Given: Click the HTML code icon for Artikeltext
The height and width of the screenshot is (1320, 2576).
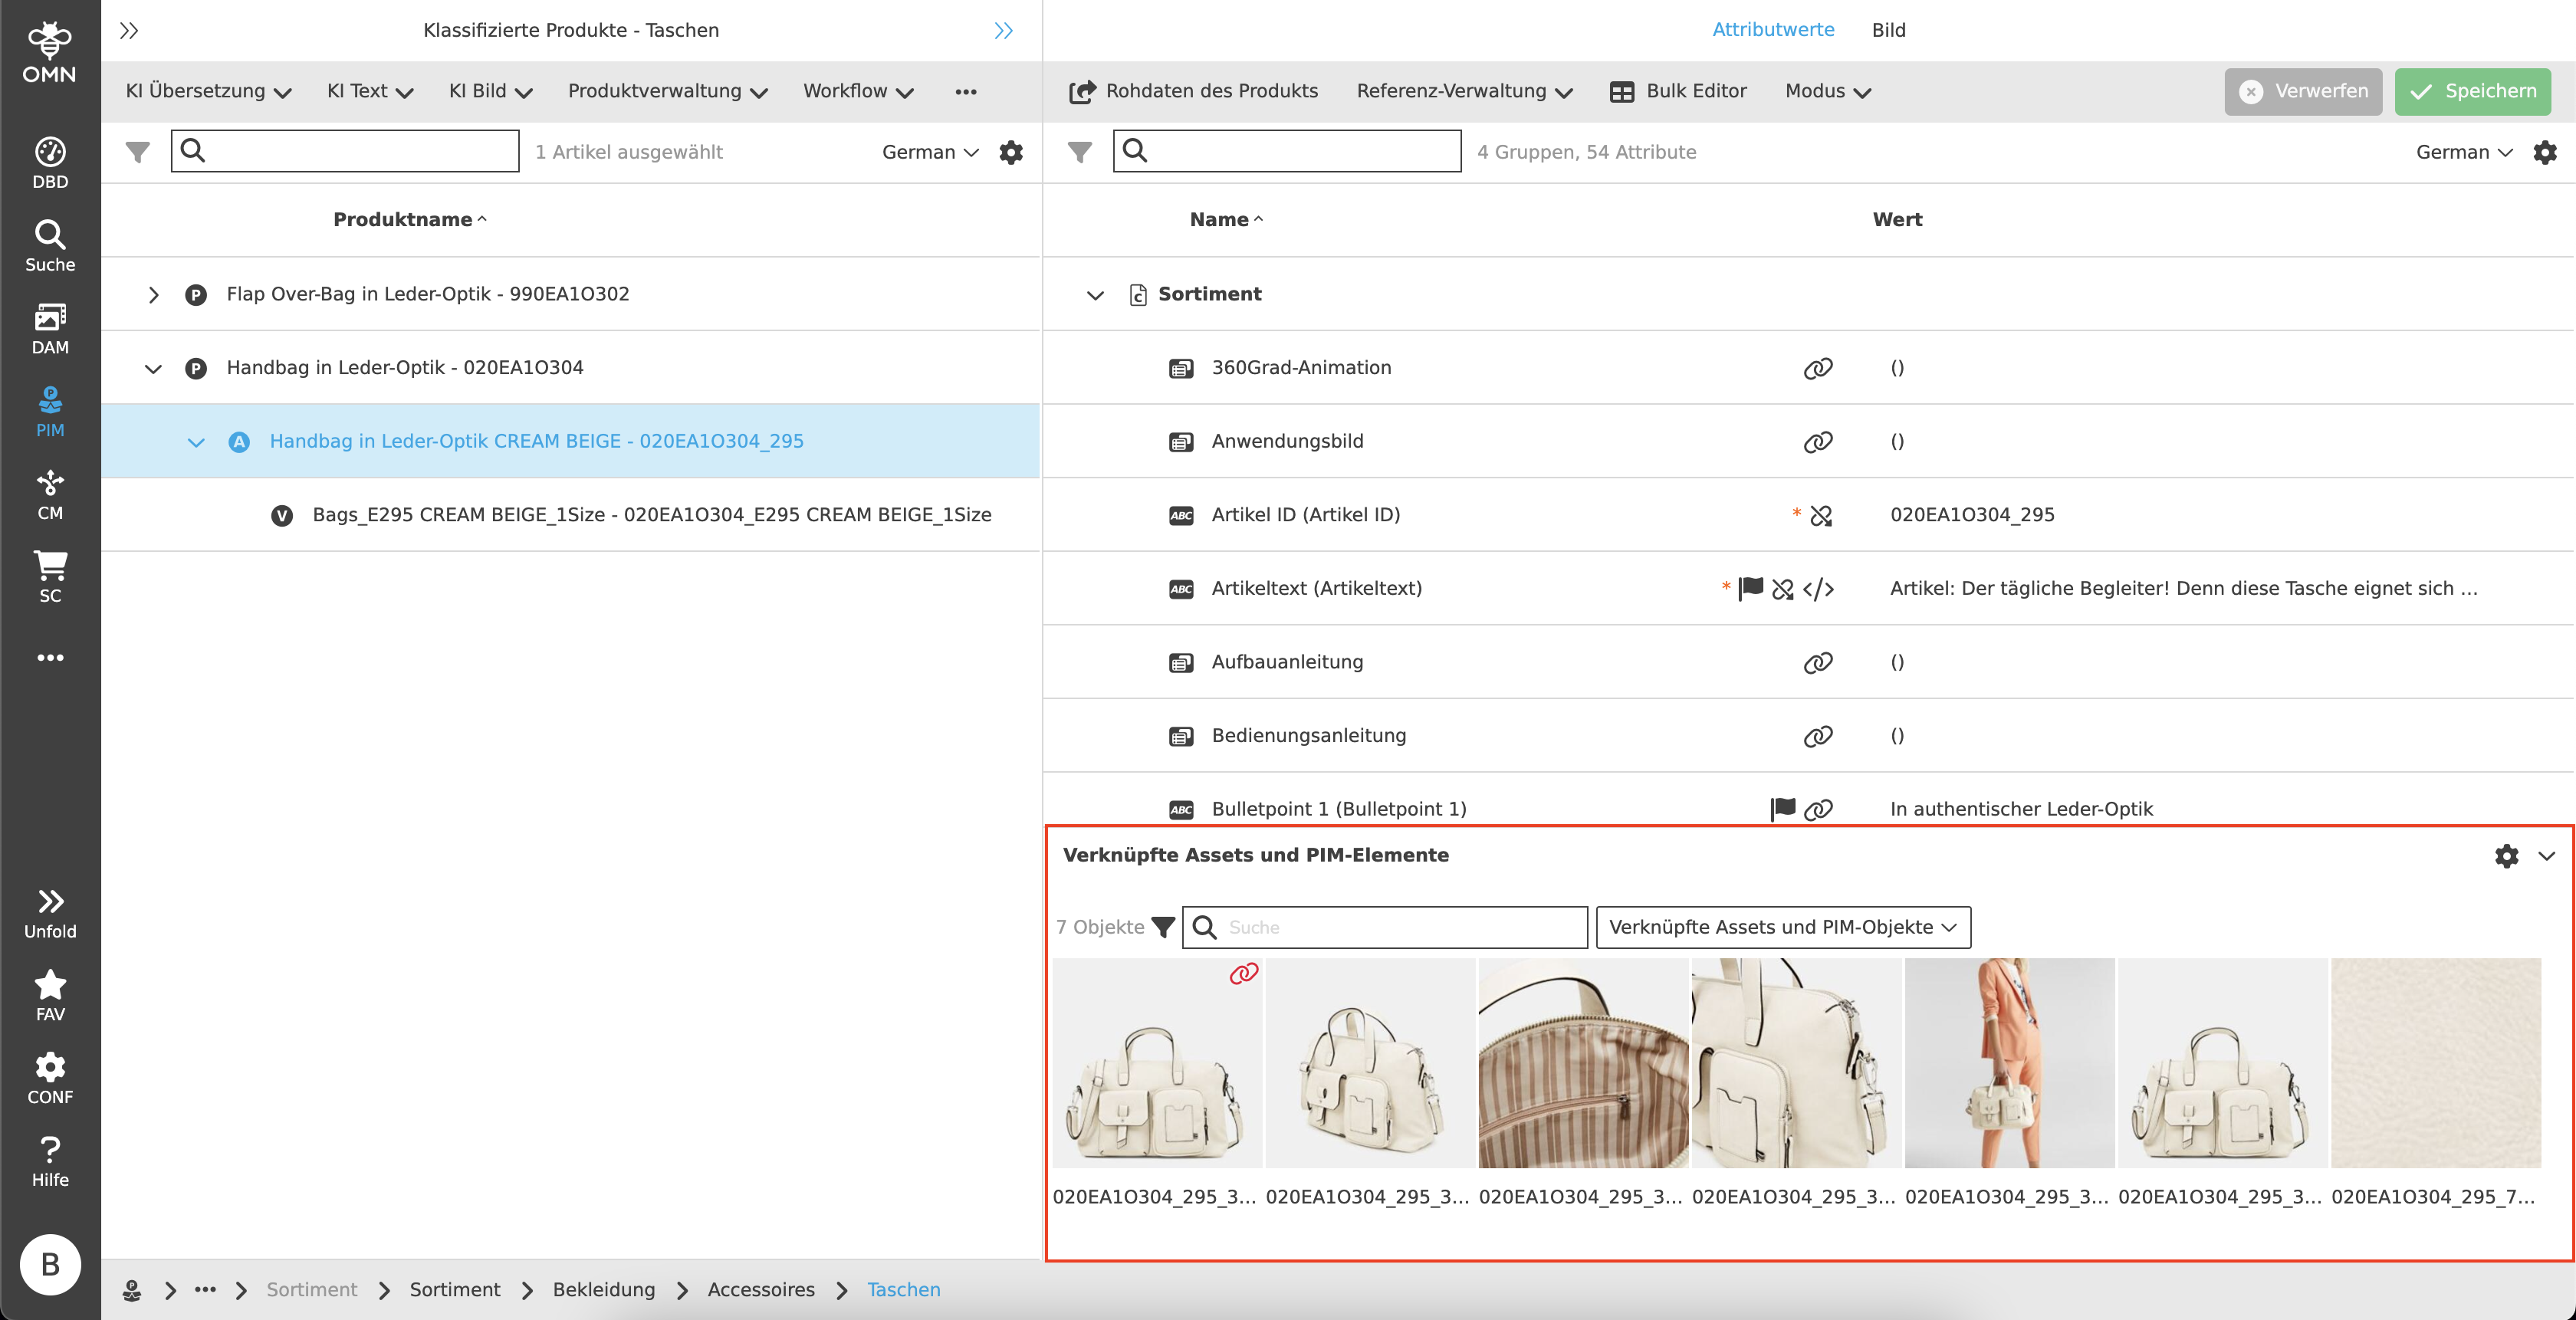Looking at the screenshot, I should click(1818, 589).
